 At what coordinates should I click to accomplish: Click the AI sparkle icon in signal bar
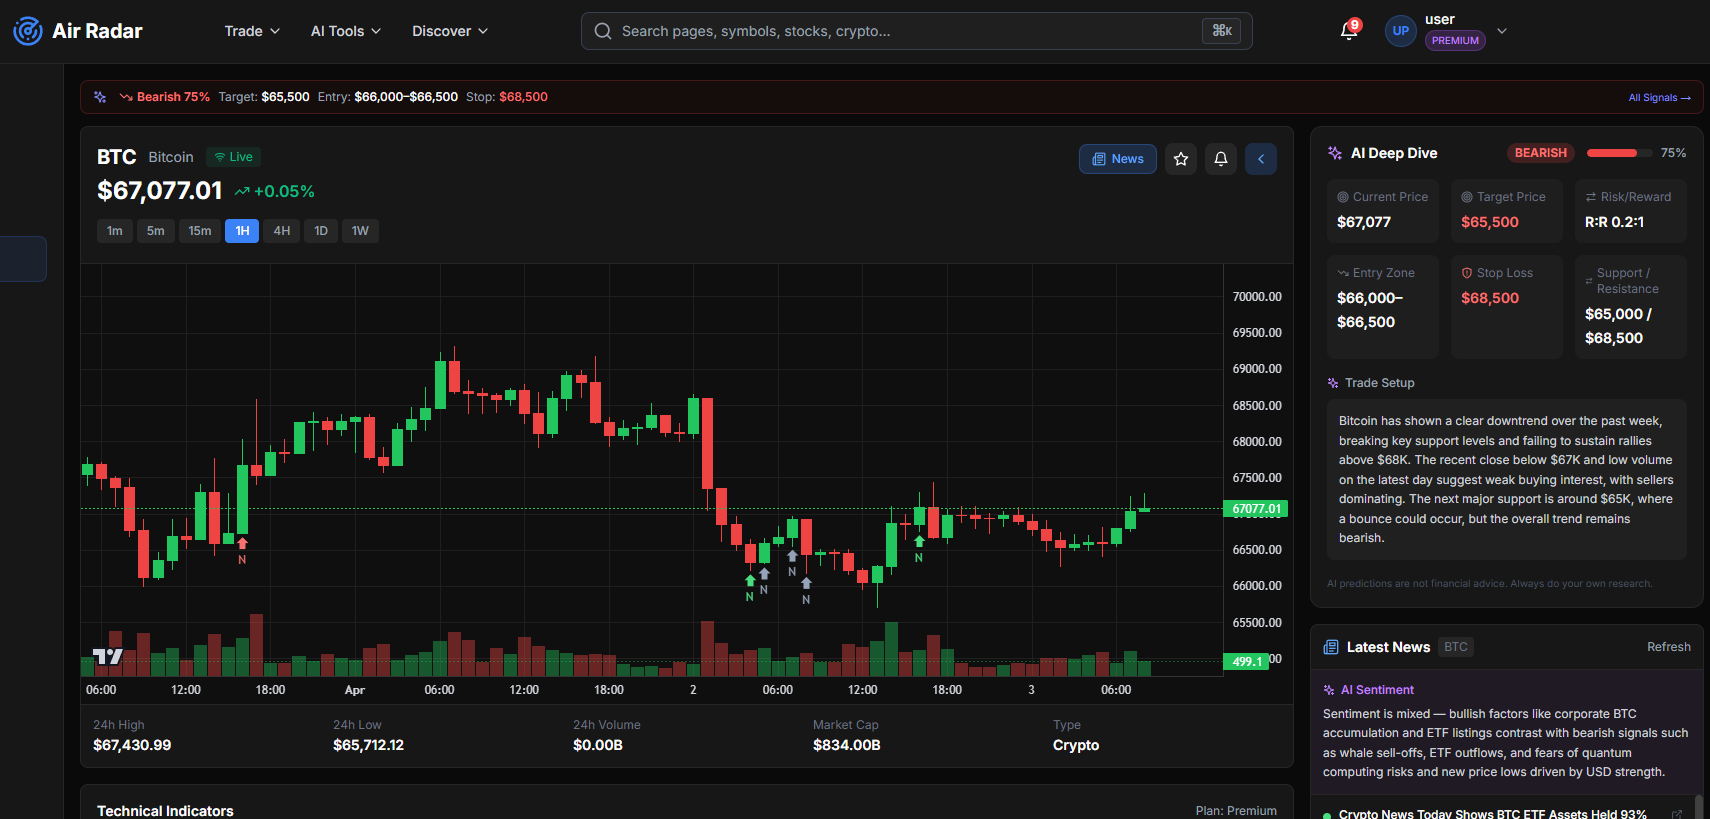pos(100,97)
